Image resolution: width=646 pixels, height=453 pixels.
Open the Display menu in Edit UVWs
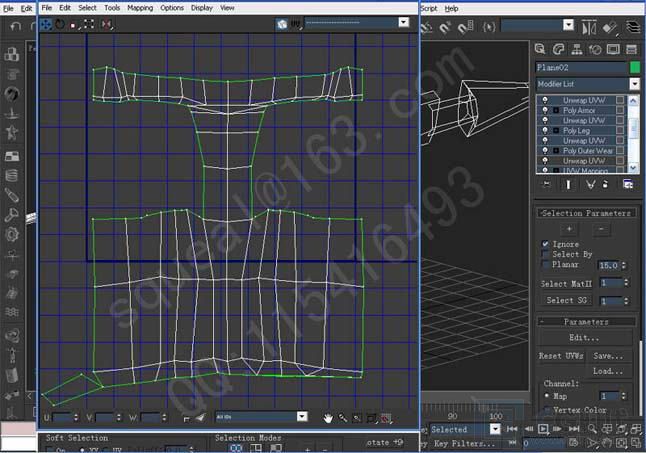(201, 8)
